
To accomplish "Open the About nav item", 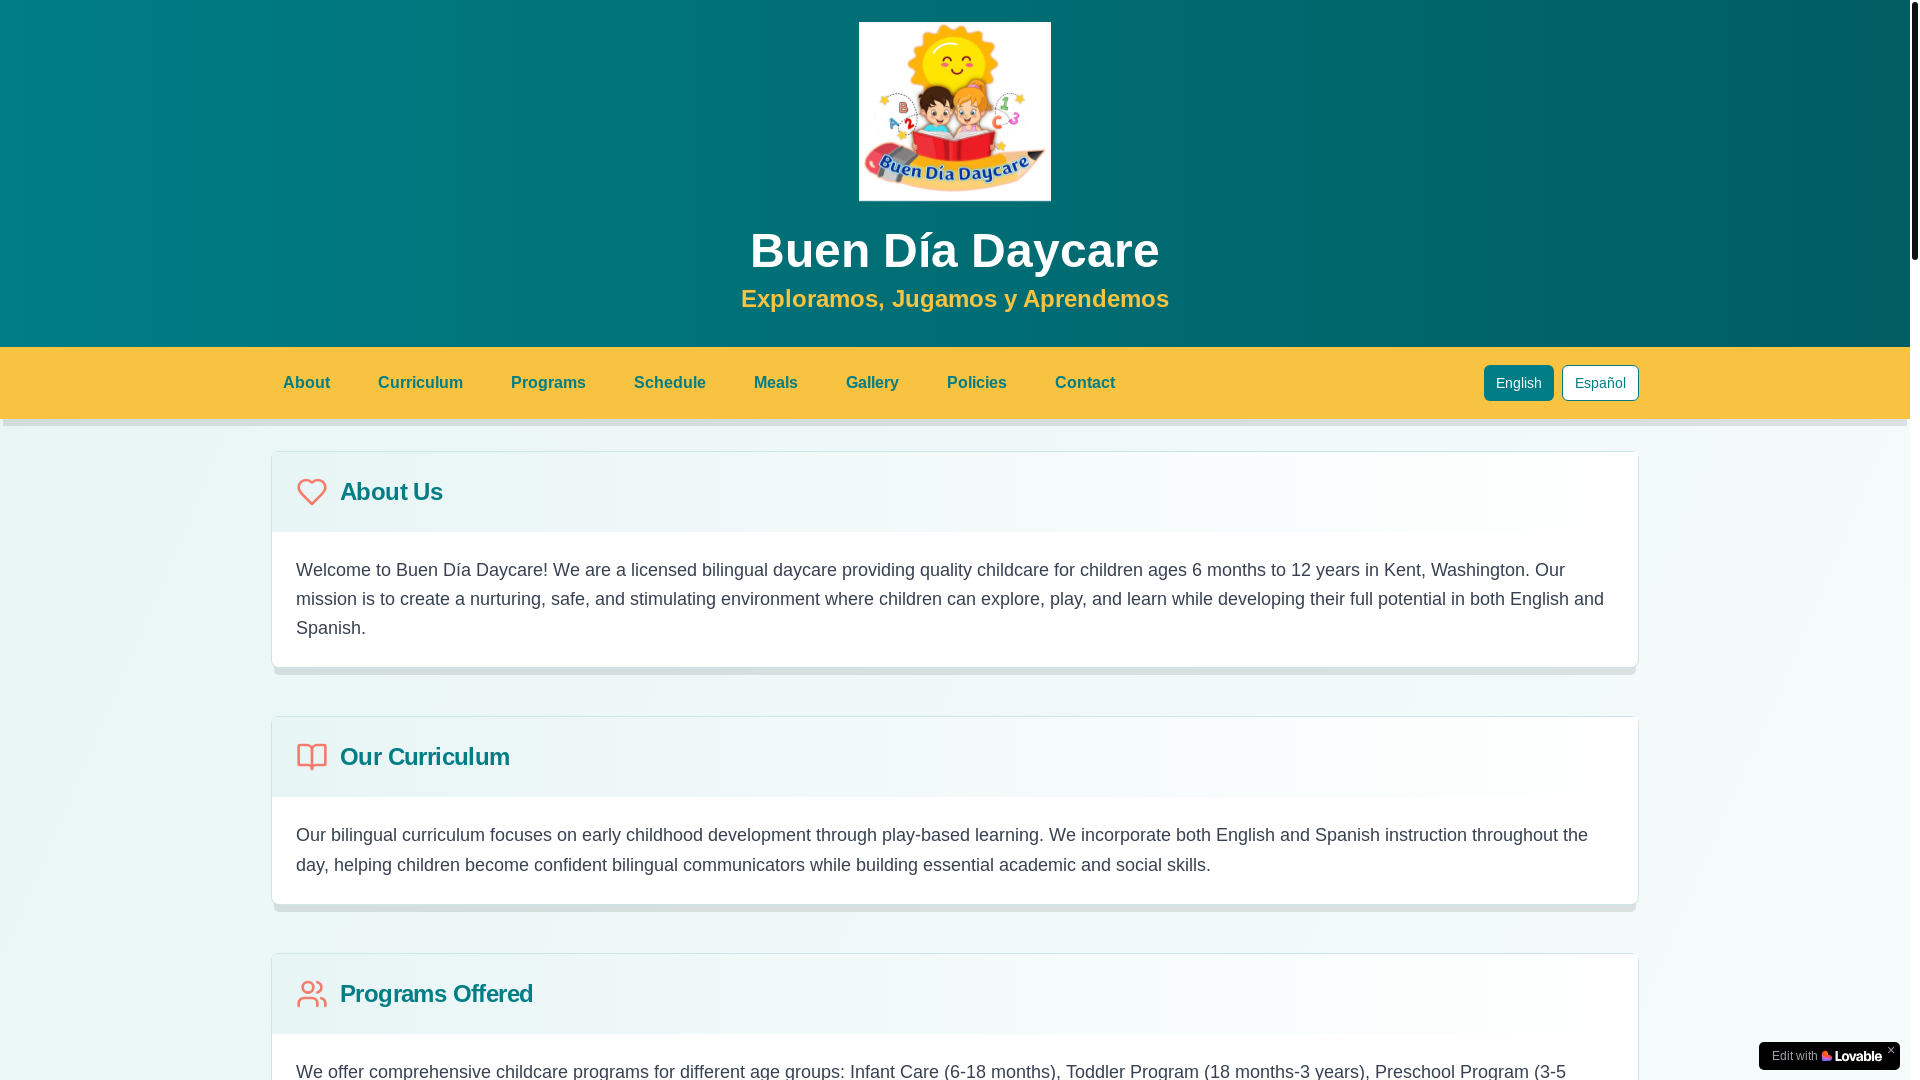I will tap(306, 383).
